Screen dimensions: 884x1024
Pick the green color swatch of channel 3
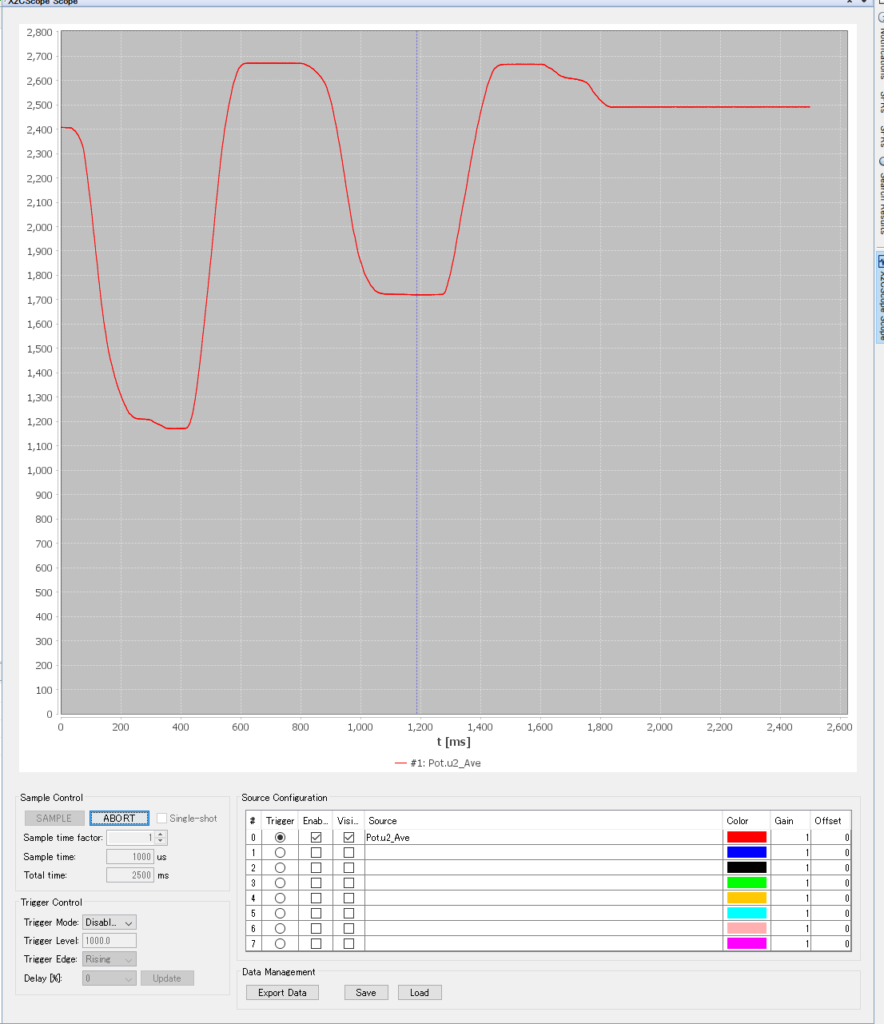[x=746, y=882]
